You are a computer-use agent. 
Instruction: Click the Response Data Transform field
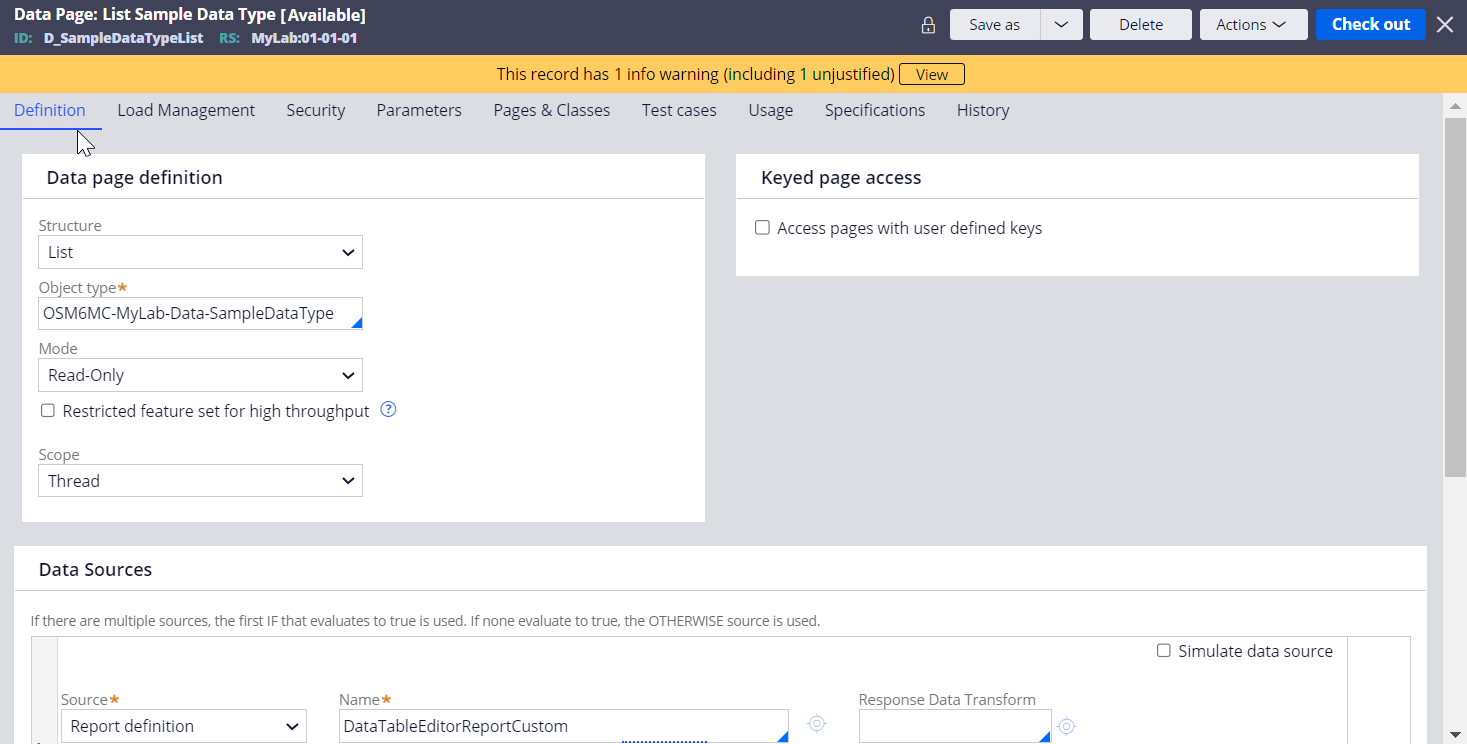[x=955, y=726]
